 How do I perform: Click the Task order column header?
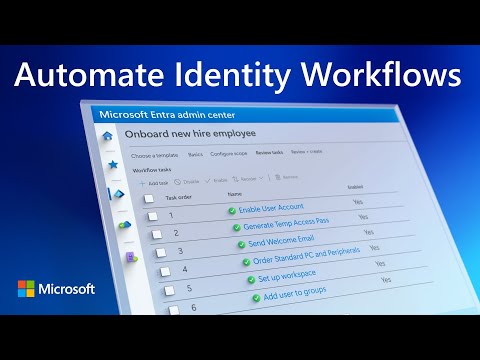(179, 197)
